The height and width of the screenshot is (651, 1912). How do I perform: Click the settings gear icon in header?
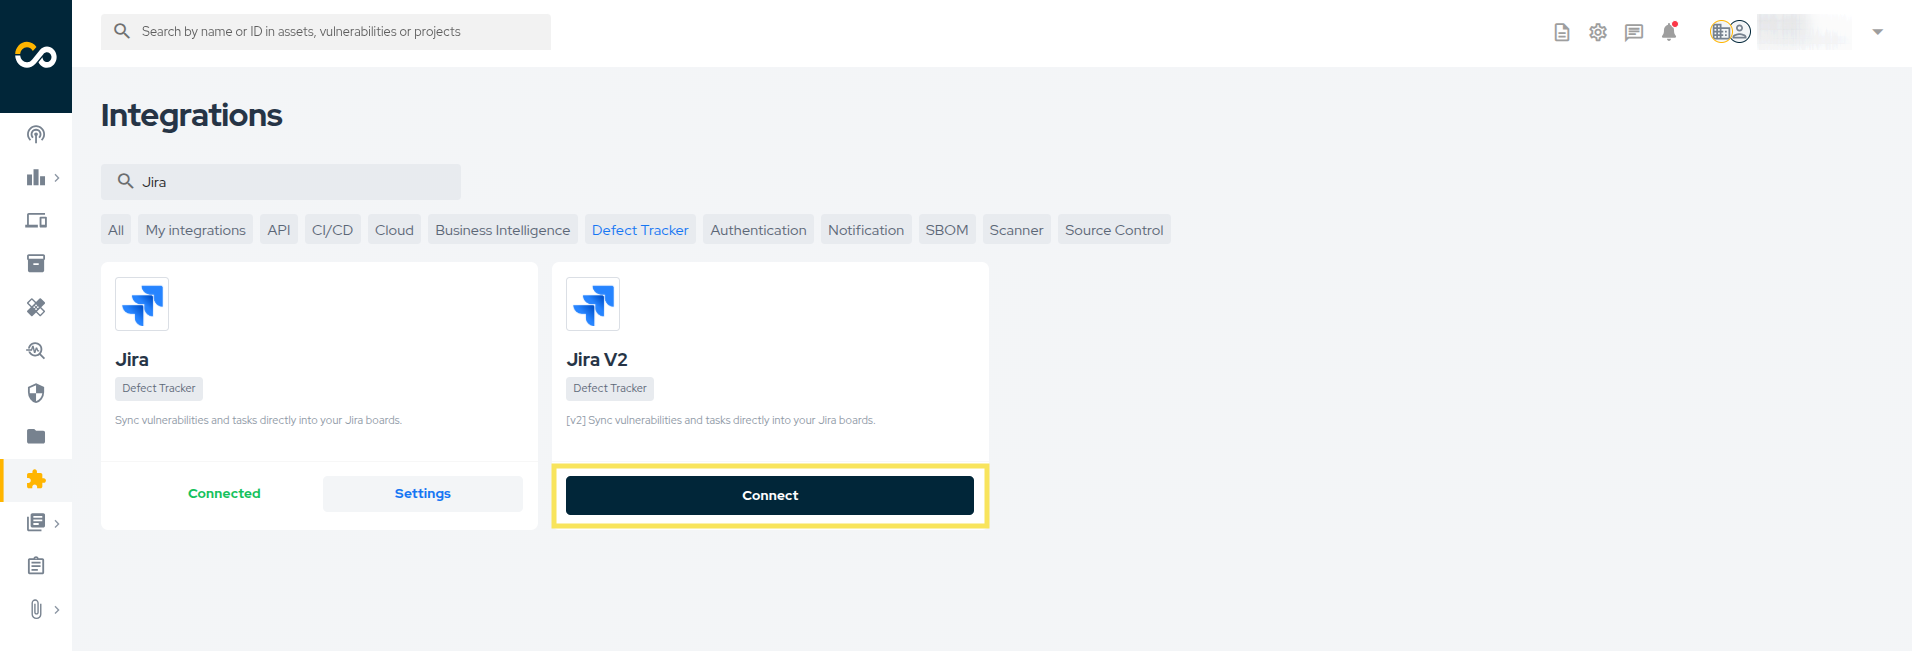(1598, 32)
